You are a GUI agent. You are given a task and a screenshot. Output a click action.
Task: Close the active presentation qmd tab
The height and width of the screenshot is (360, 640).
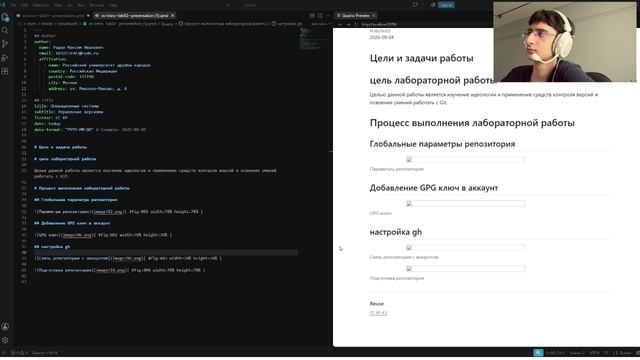coord(173,16)
